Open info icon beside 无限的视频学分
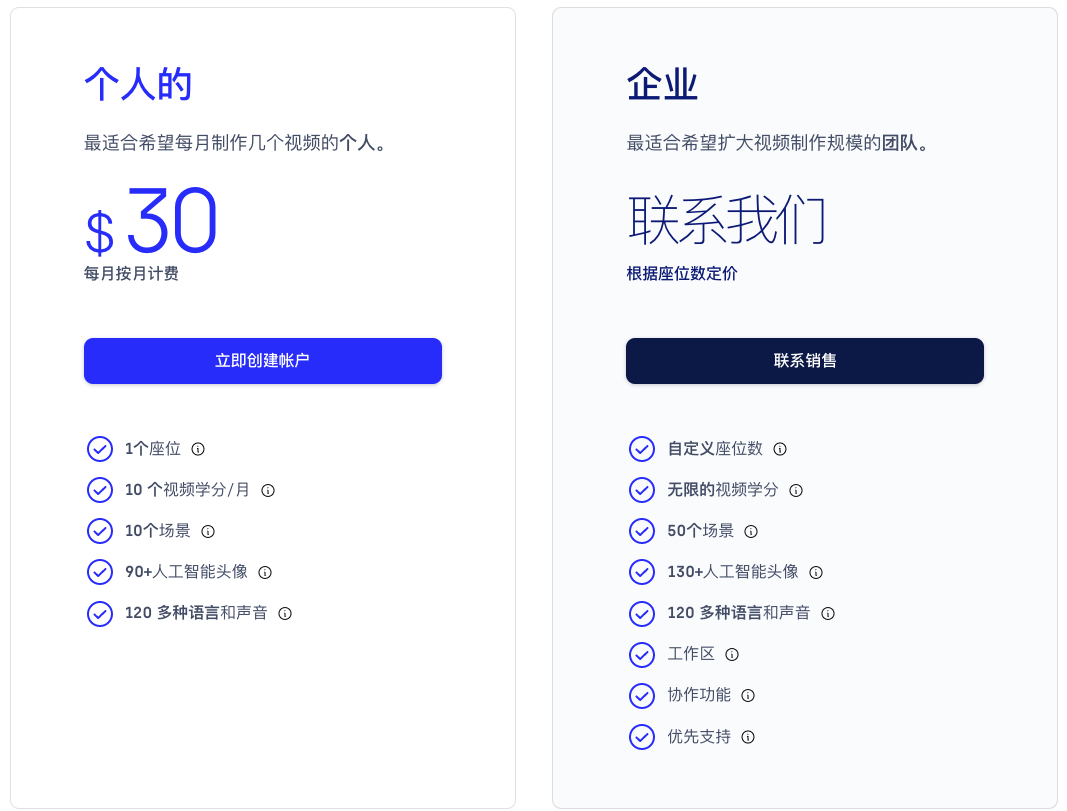 tap(796, 490)
